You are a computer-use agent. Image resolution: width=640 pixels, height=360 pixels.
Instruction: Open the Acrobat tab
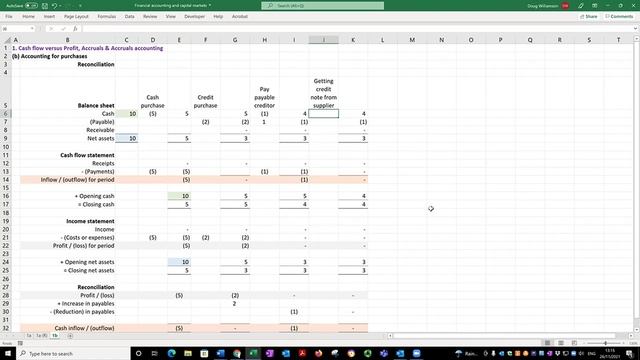click(x=240, y=16)
